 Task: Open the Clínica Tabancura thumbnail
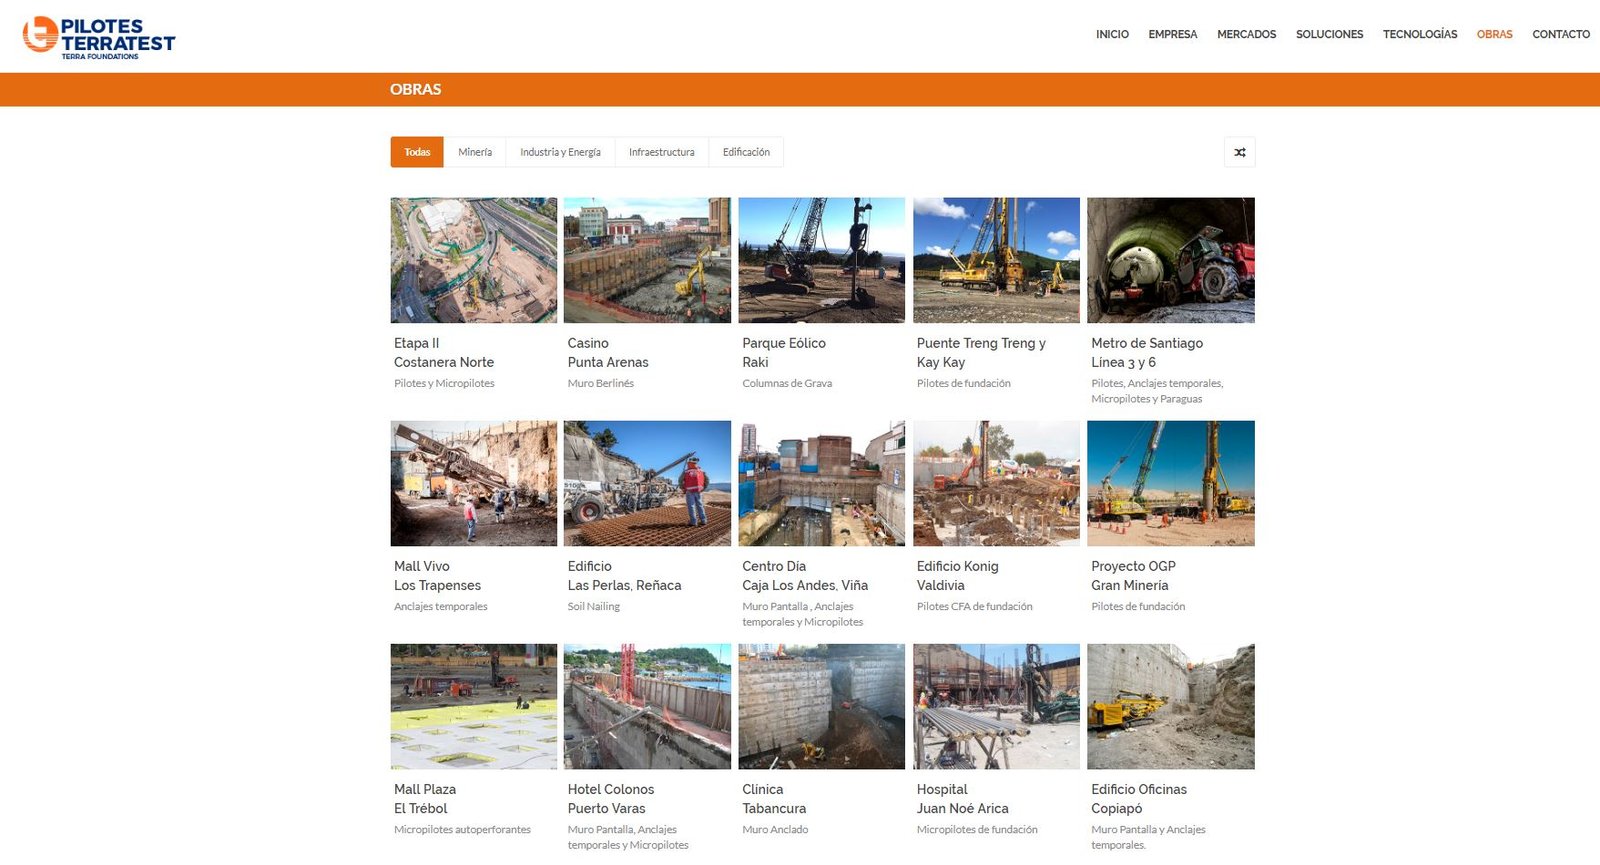822,706
